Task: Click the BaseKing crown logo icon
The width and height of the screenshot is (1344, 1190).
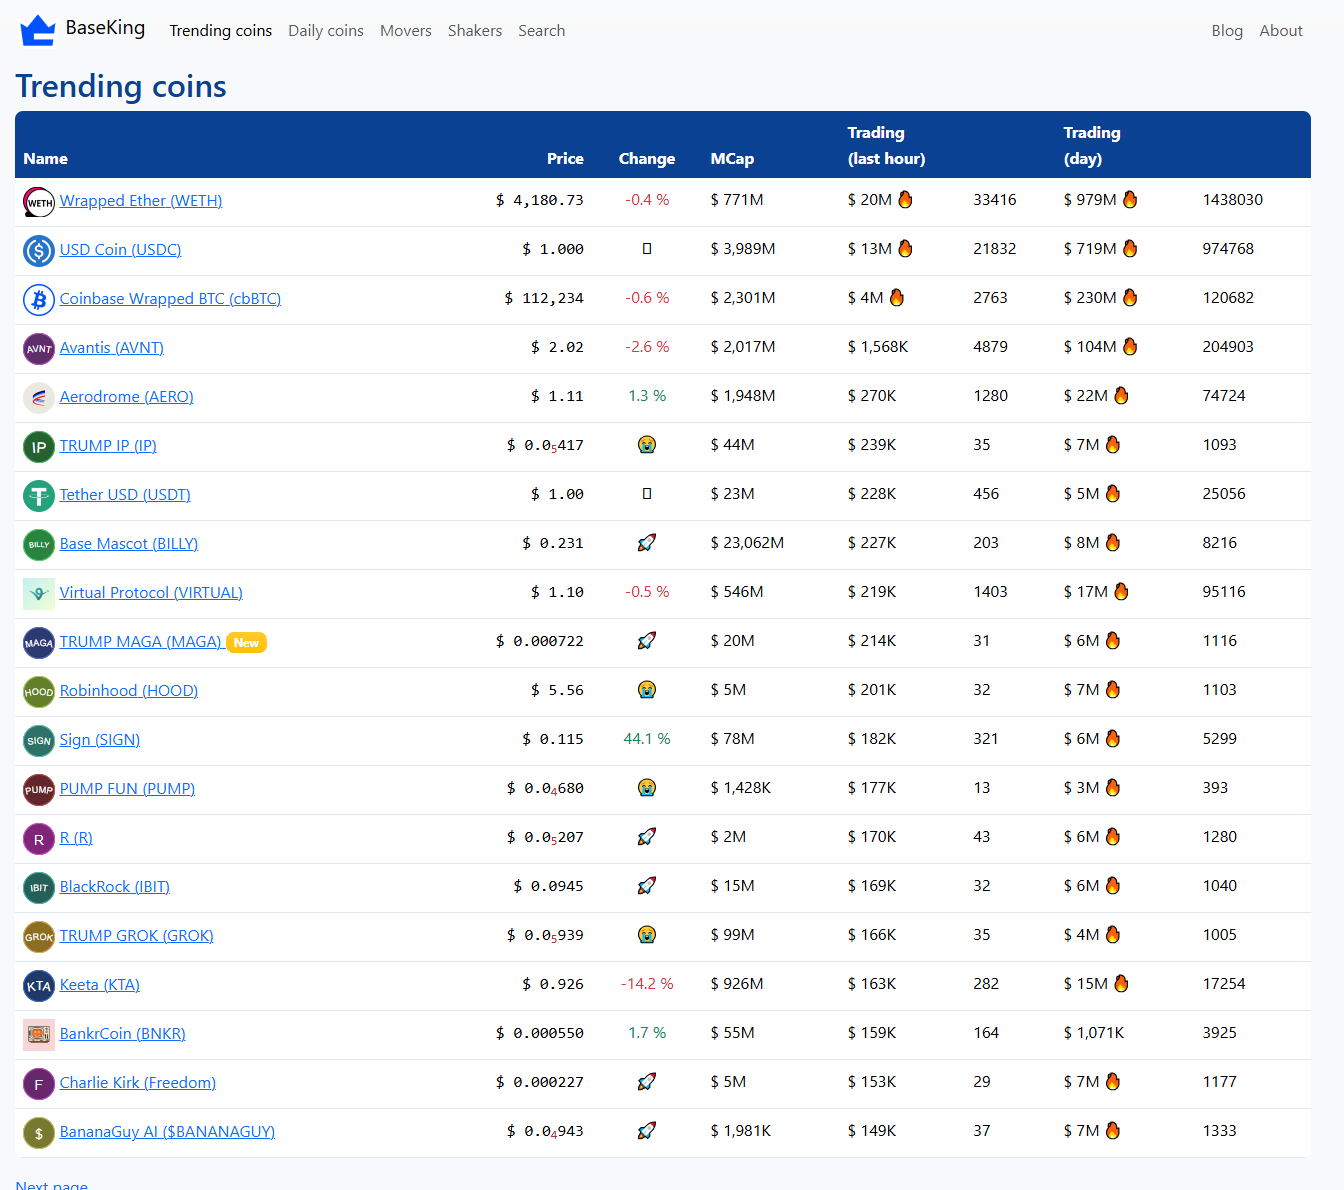Action: point(38,30)
